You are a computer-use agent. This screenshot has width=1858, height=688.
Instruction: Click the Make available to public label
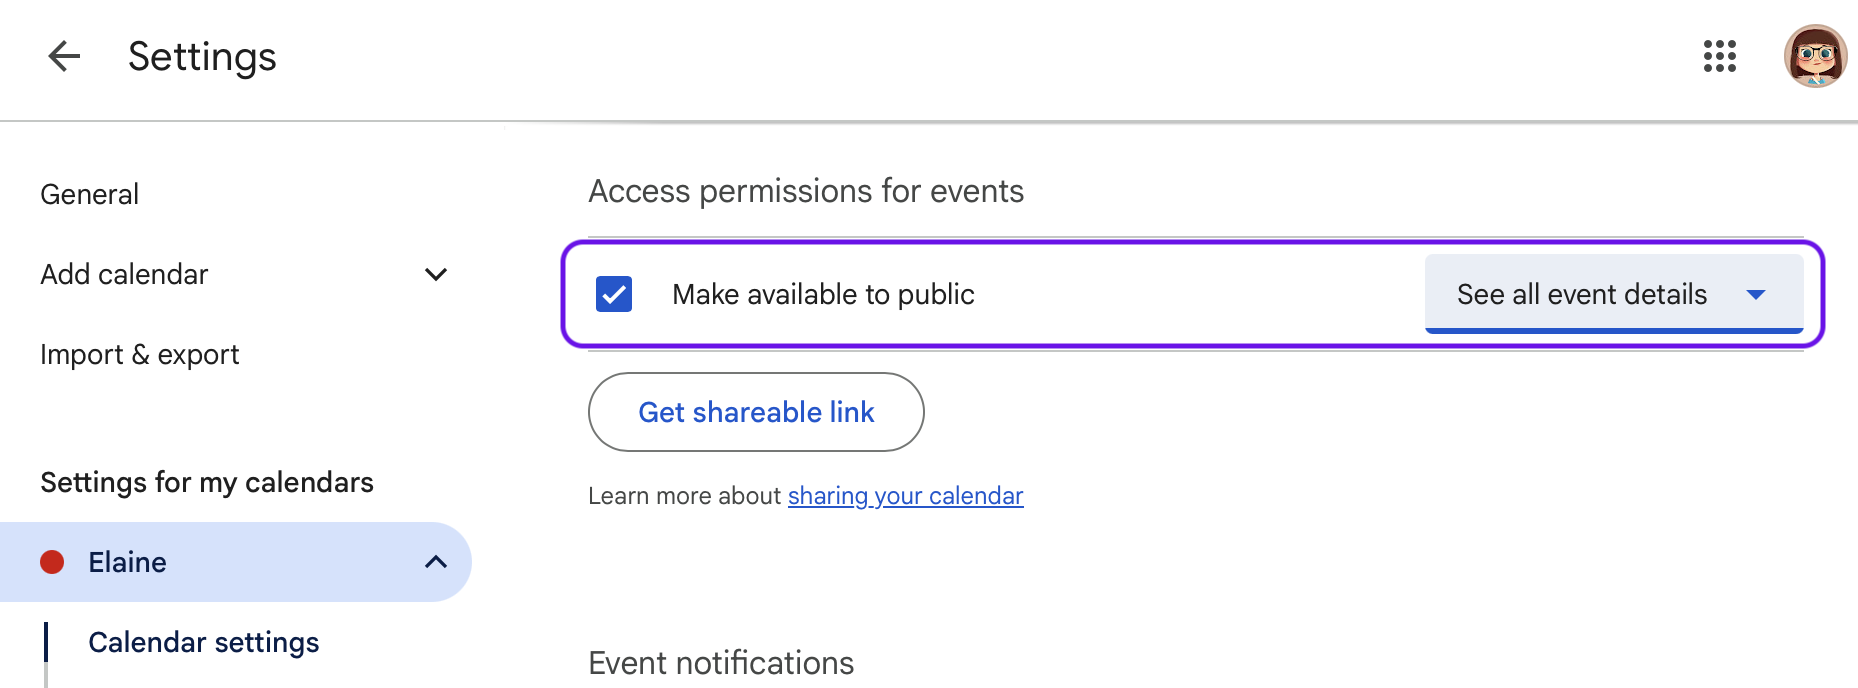(823, 294)
